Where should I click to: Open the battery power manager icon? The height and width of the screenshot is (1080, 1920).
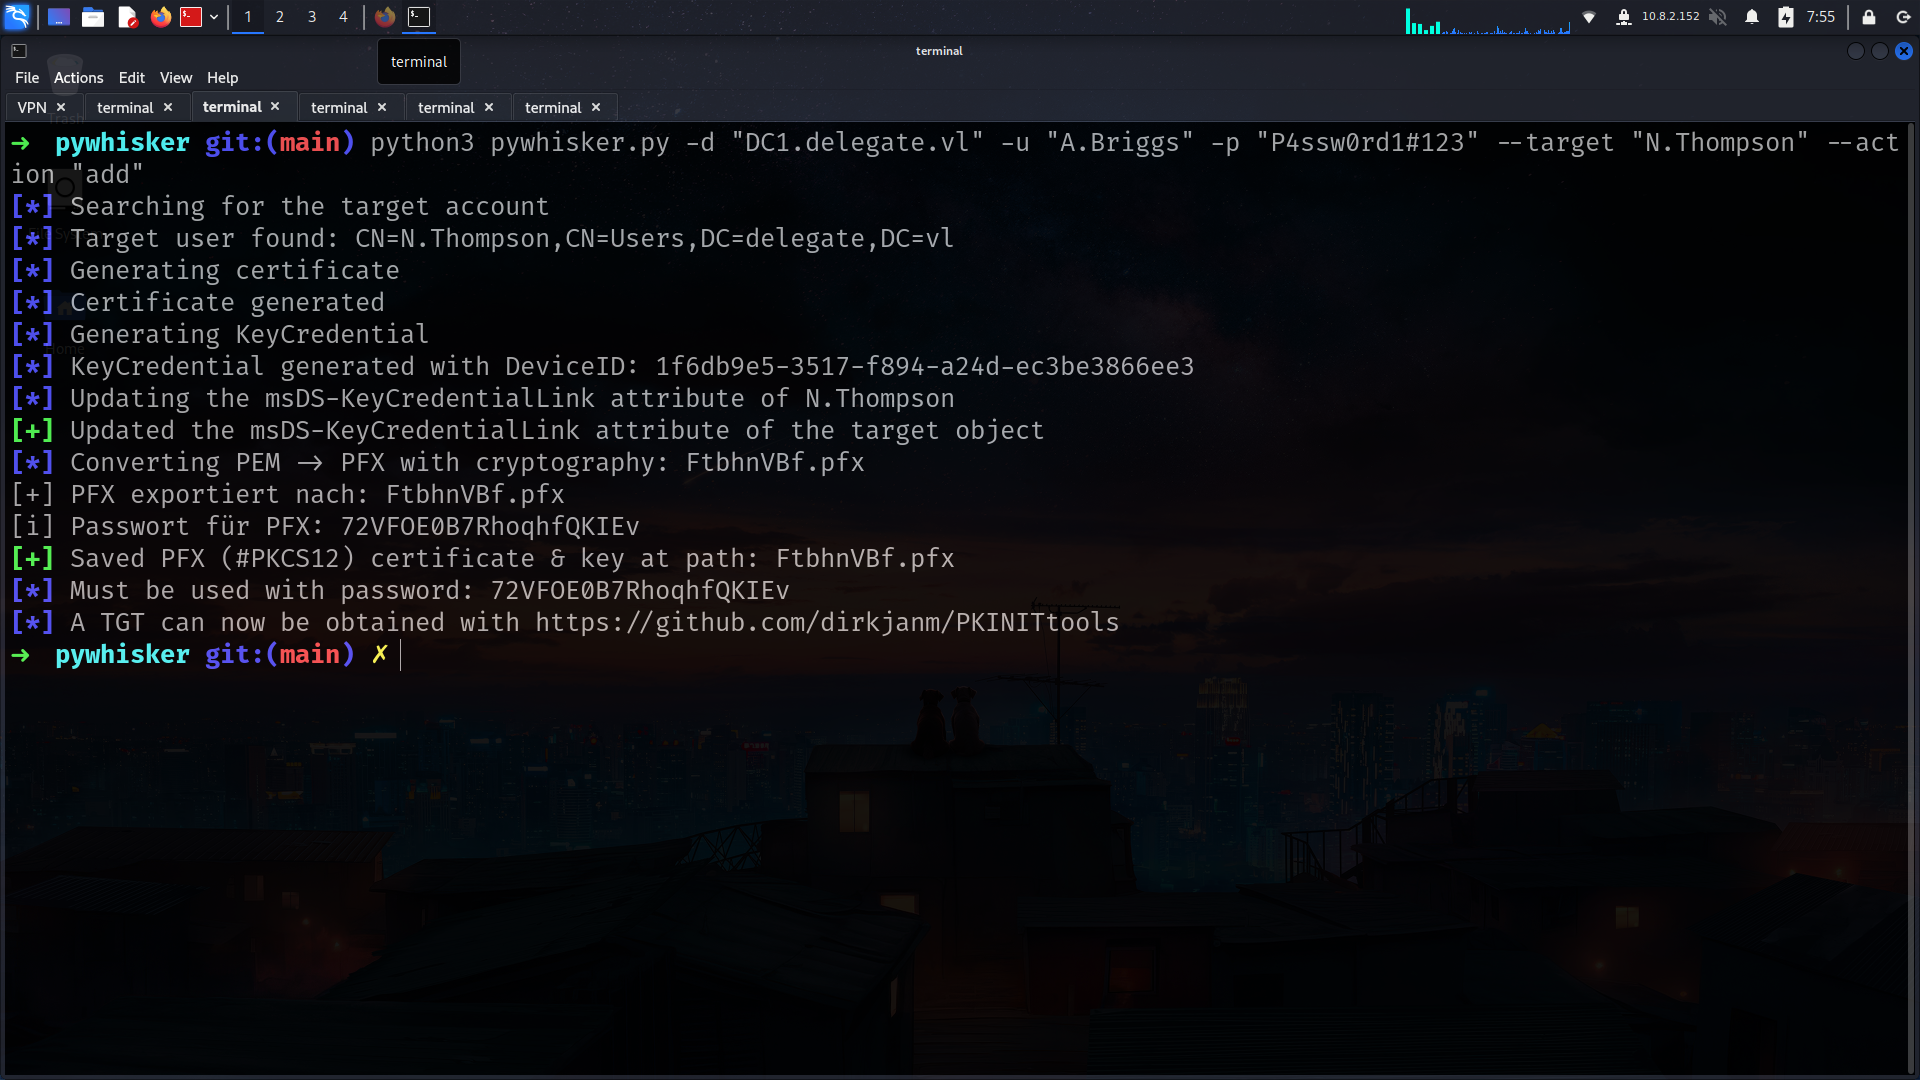[x=1786, y=17]
